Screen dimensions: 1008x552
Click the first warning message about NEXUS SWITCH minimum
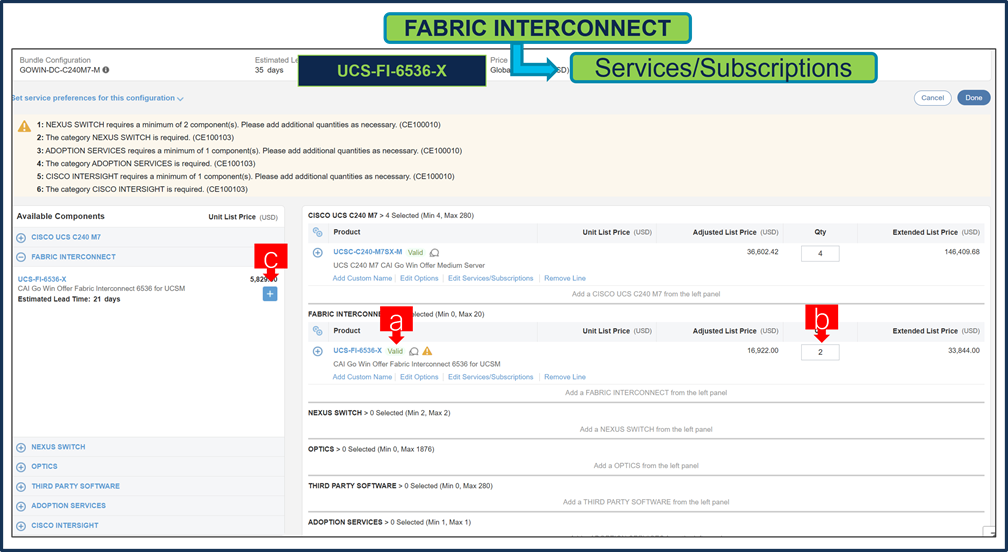click(238, 125)
